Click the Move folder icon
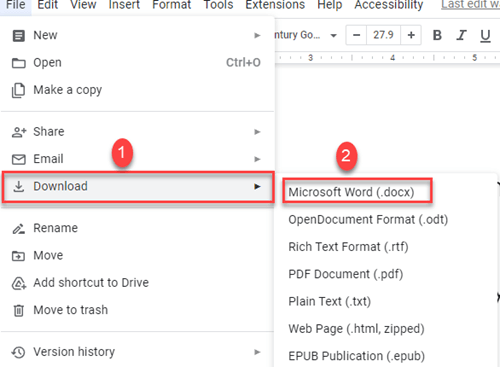This screenshot has height=367, width=500. pyautogui.click(x=18, y=256)
